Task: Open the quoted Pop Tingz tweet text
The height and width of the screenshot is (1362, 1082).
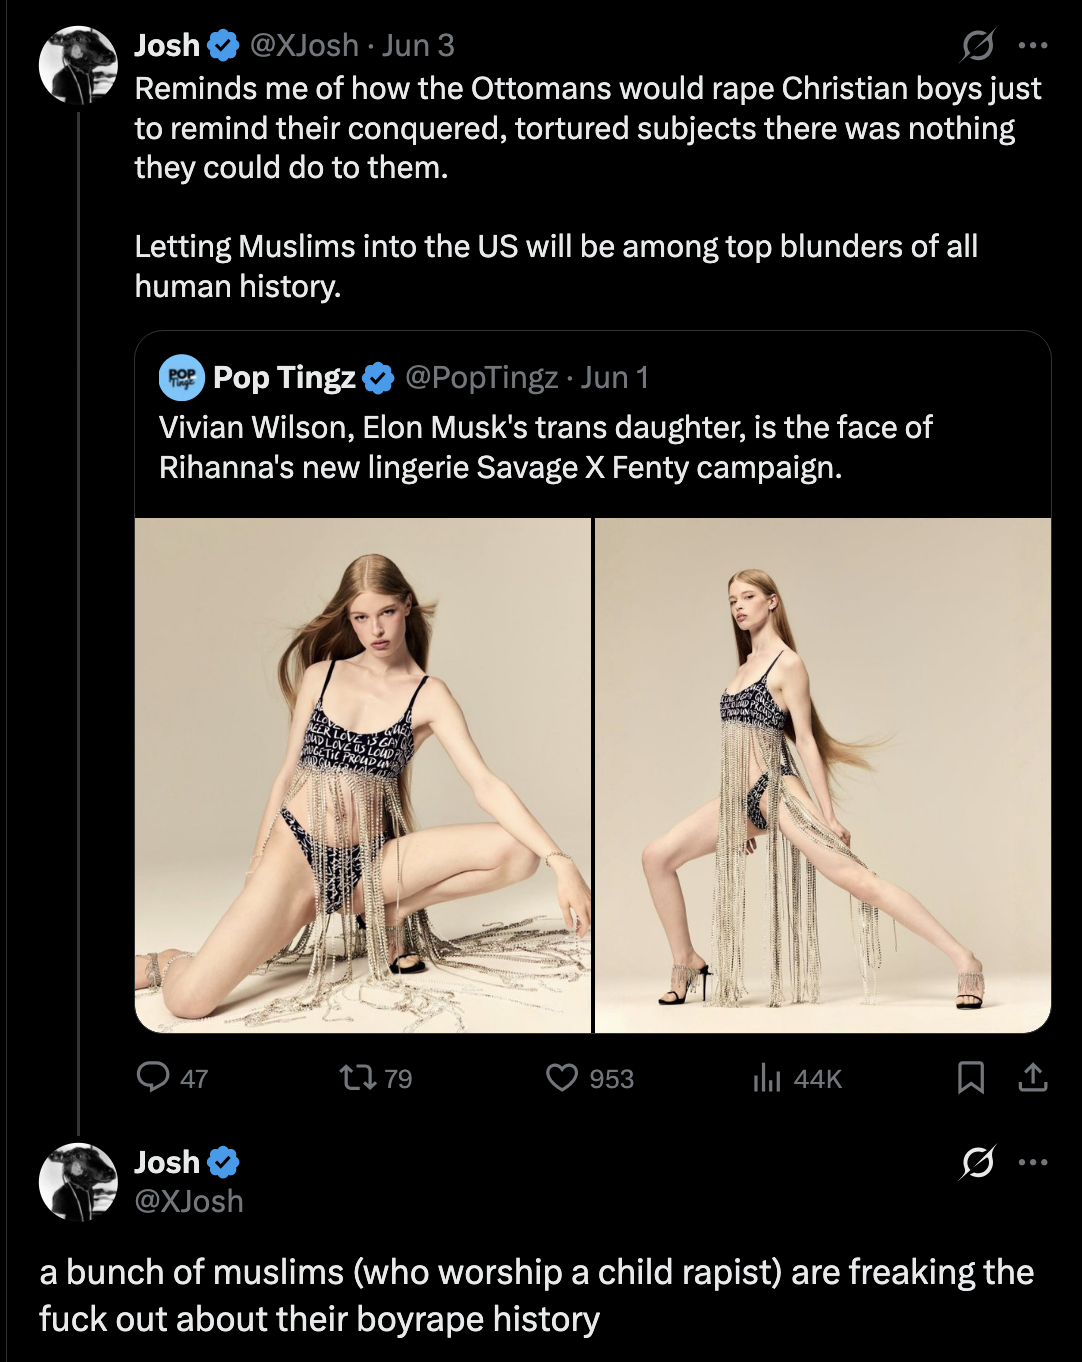Action: pyautogui.click(x=546, y=447)
